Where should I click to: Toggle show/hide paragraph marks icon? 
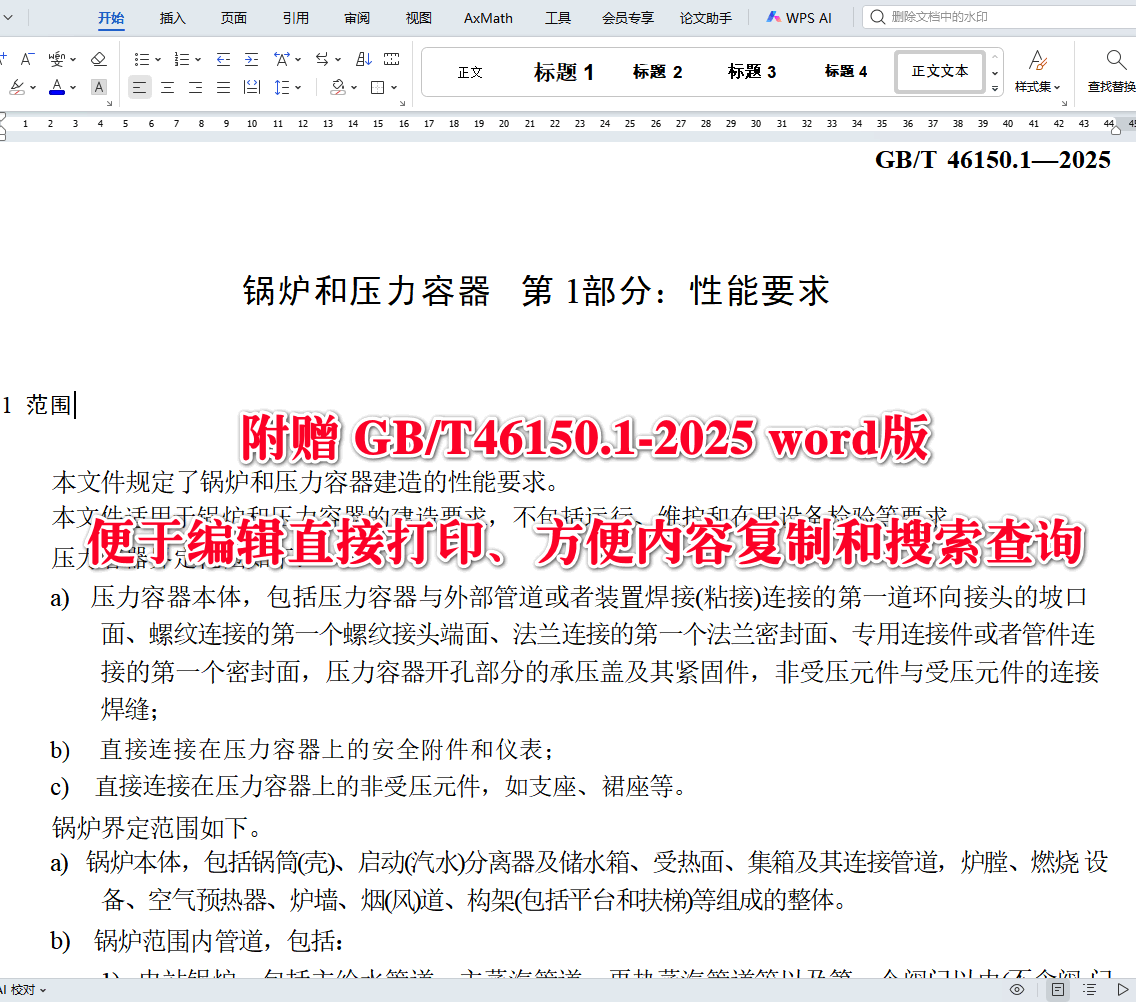[391, 59]
